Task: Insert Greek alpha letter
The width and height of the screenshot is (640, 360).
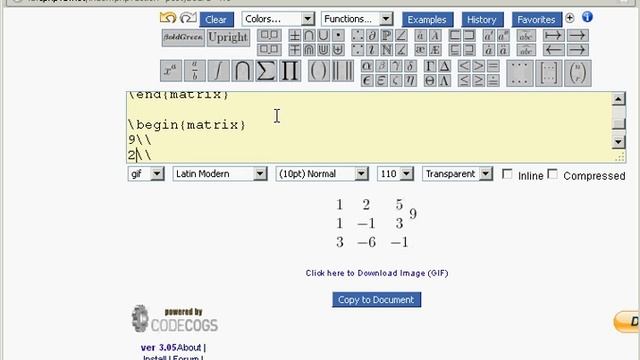Action: [367, 65]
